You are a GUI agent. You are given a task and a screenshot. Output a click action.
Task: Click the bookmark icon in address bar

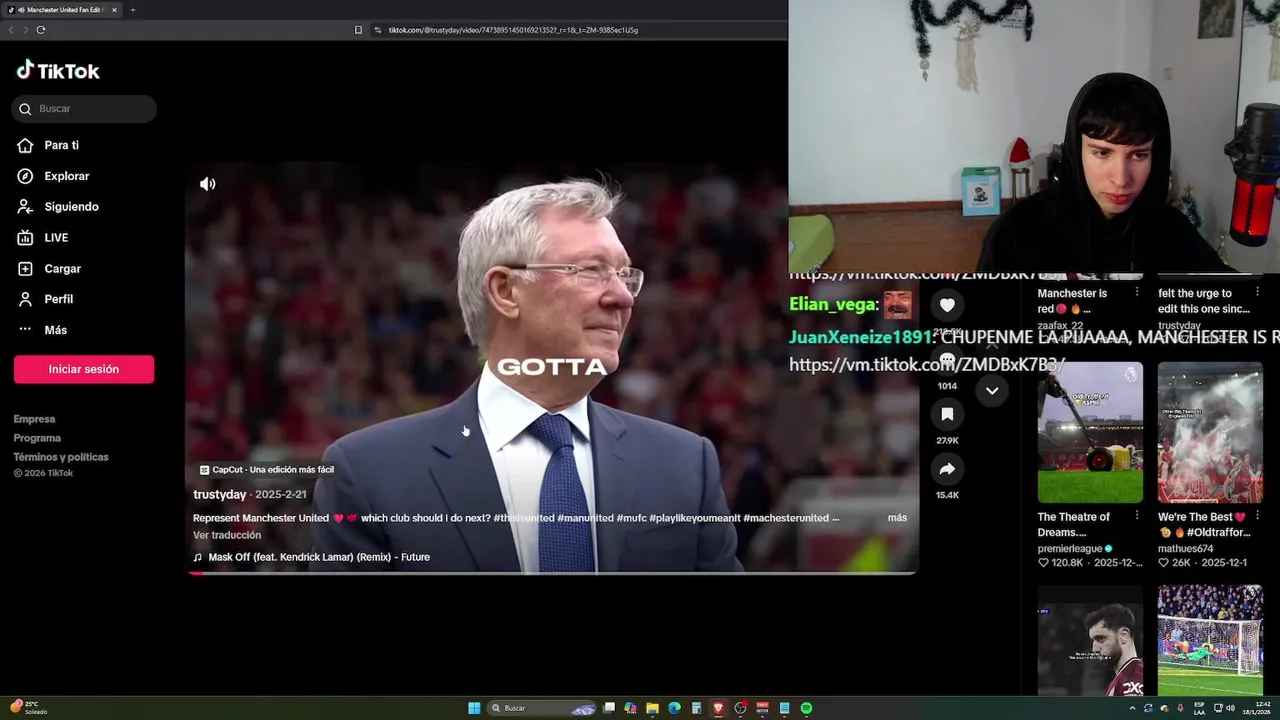[x=358, y=30]
